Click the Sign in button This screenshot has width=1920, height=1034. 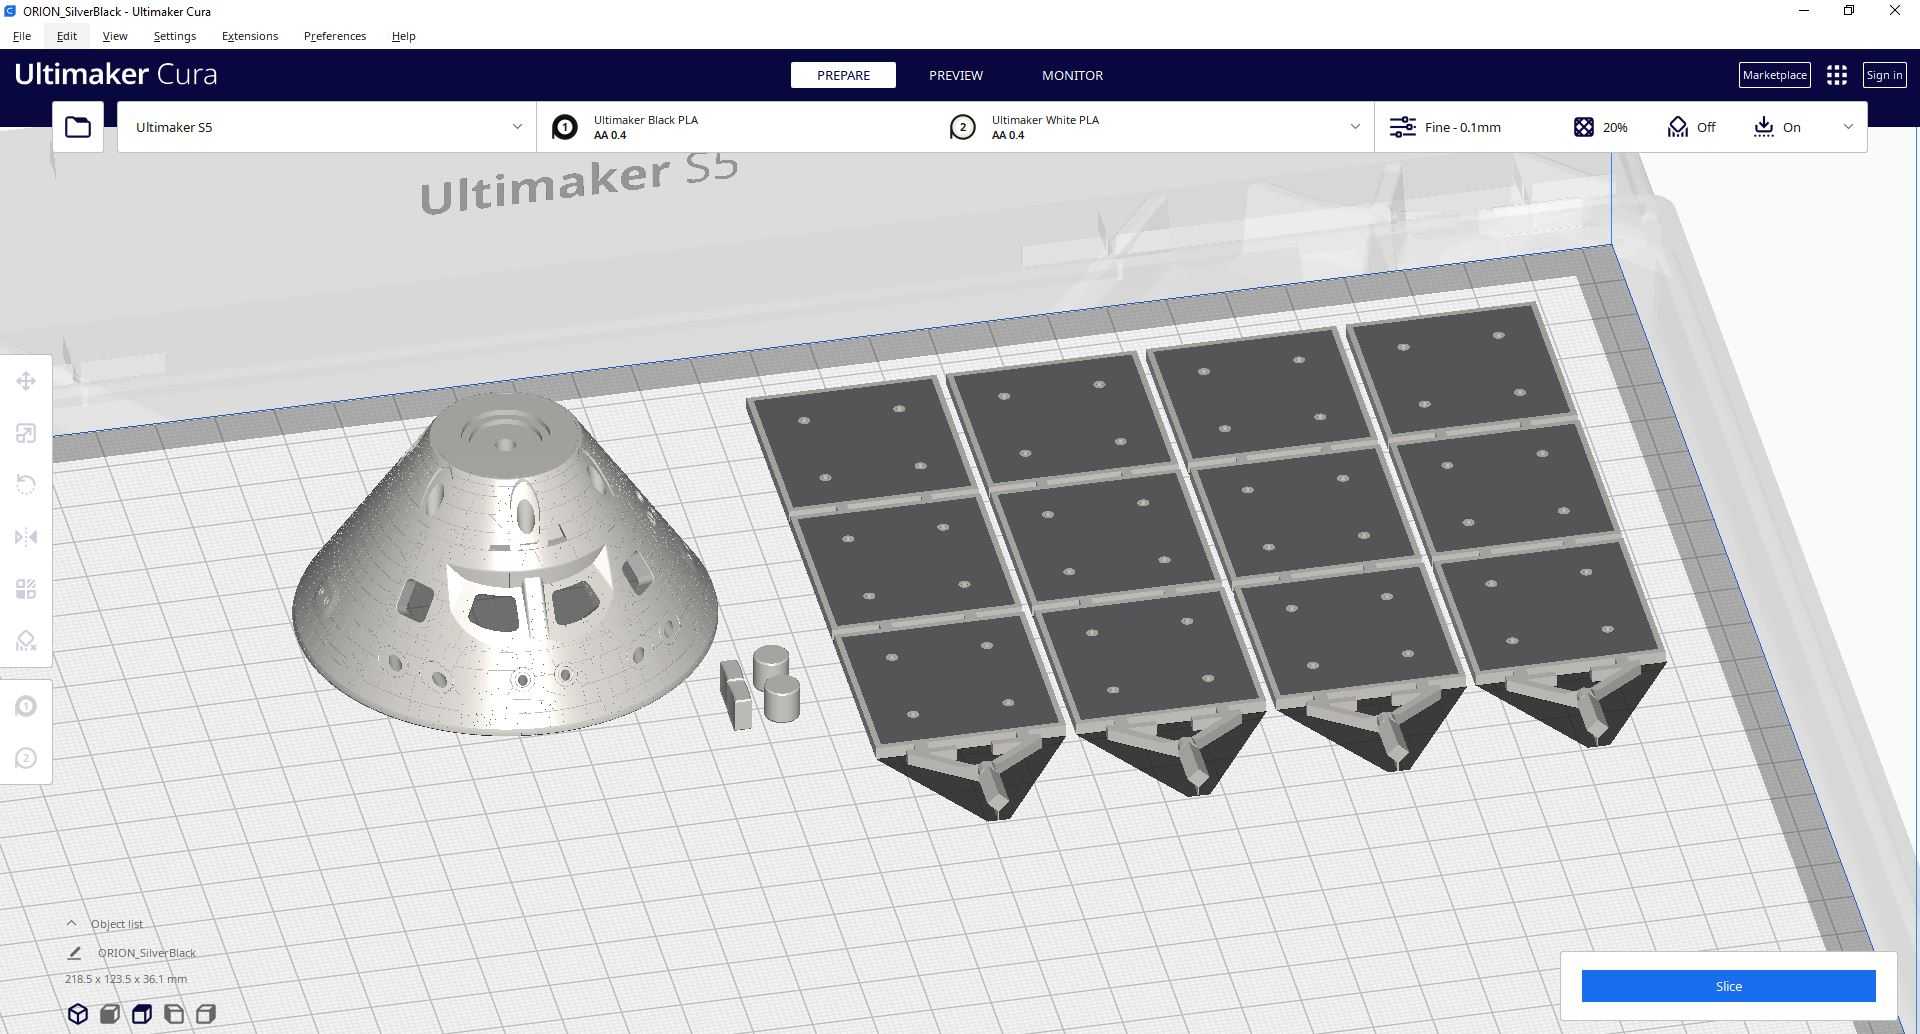point(1884,75)
